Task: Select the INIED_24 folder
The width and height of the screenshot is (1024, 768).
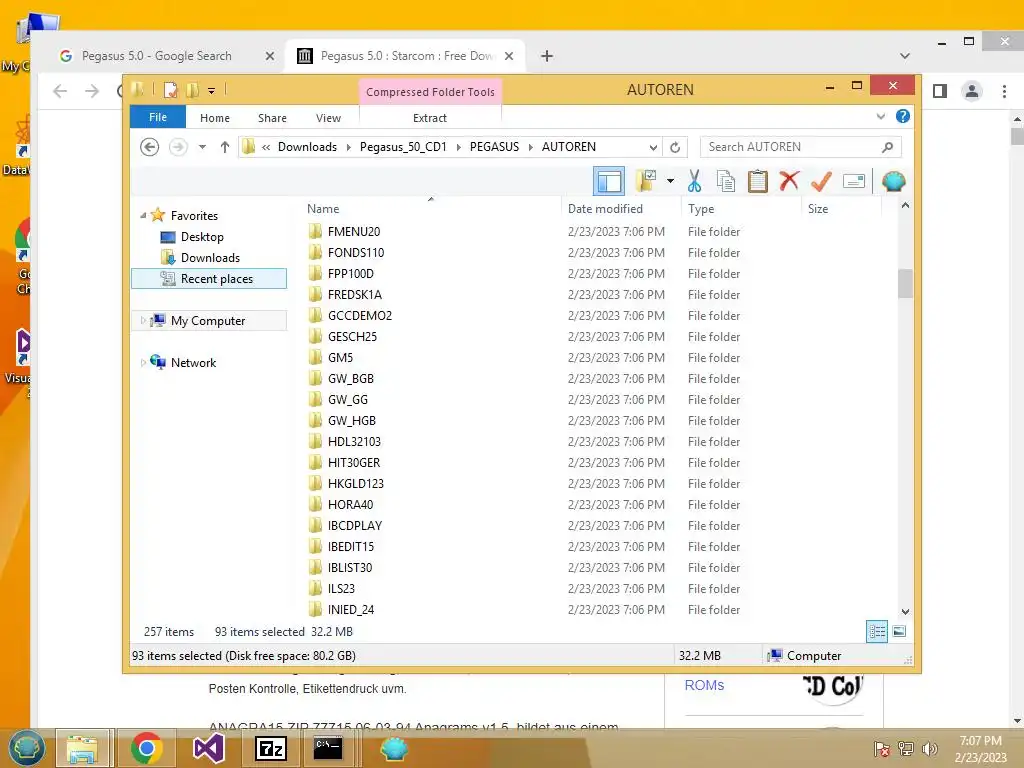Action: click(x=351, y=609)
